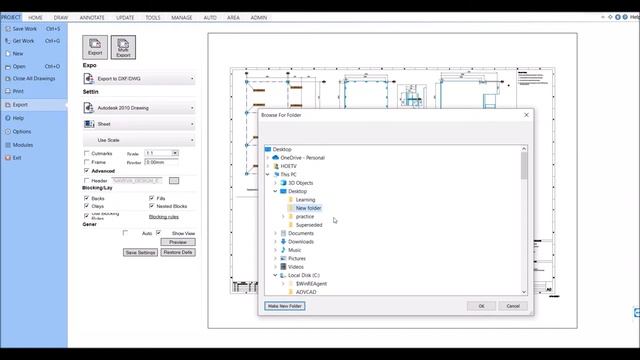The image size is (640, 360).
Task: Click the Autodesk 2010 Drawing icon
Action: [89, 108]
